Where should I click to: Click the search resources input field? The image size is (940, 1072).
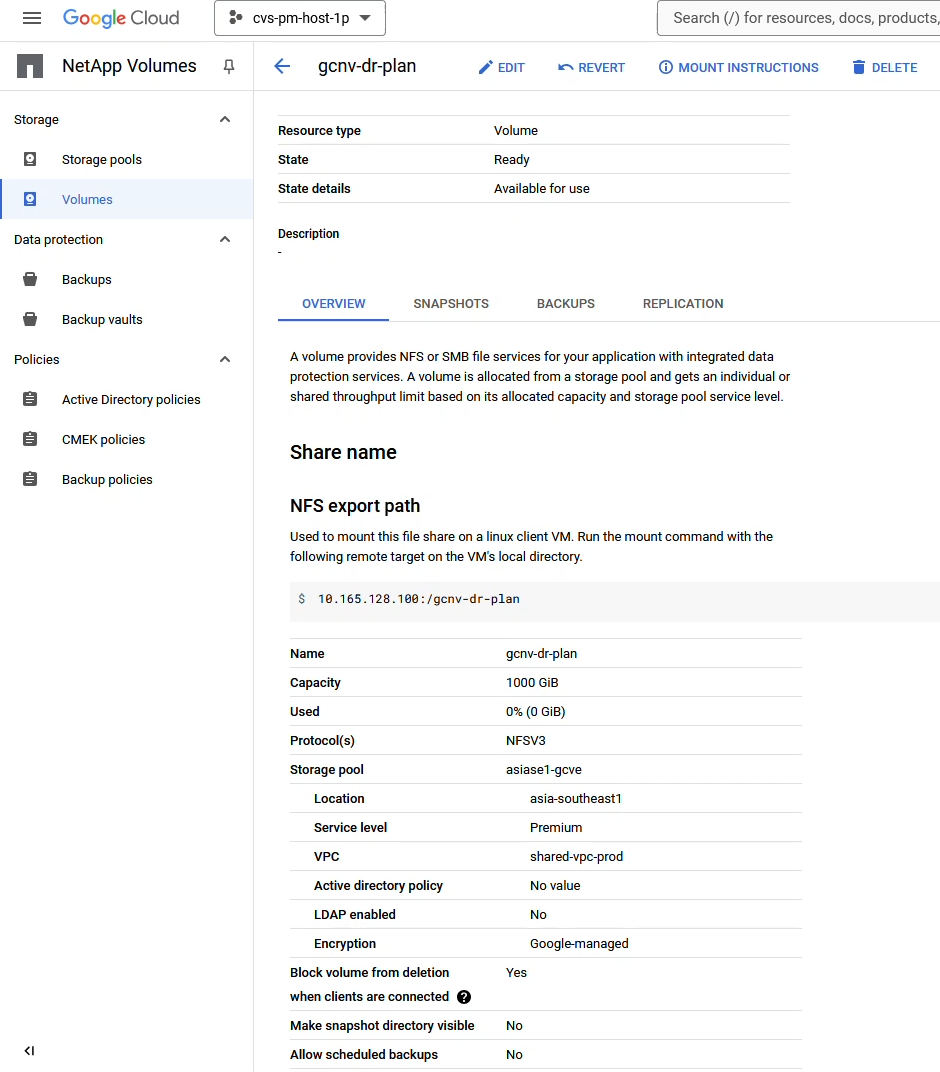pyautogui.click(x=800, y=18)
